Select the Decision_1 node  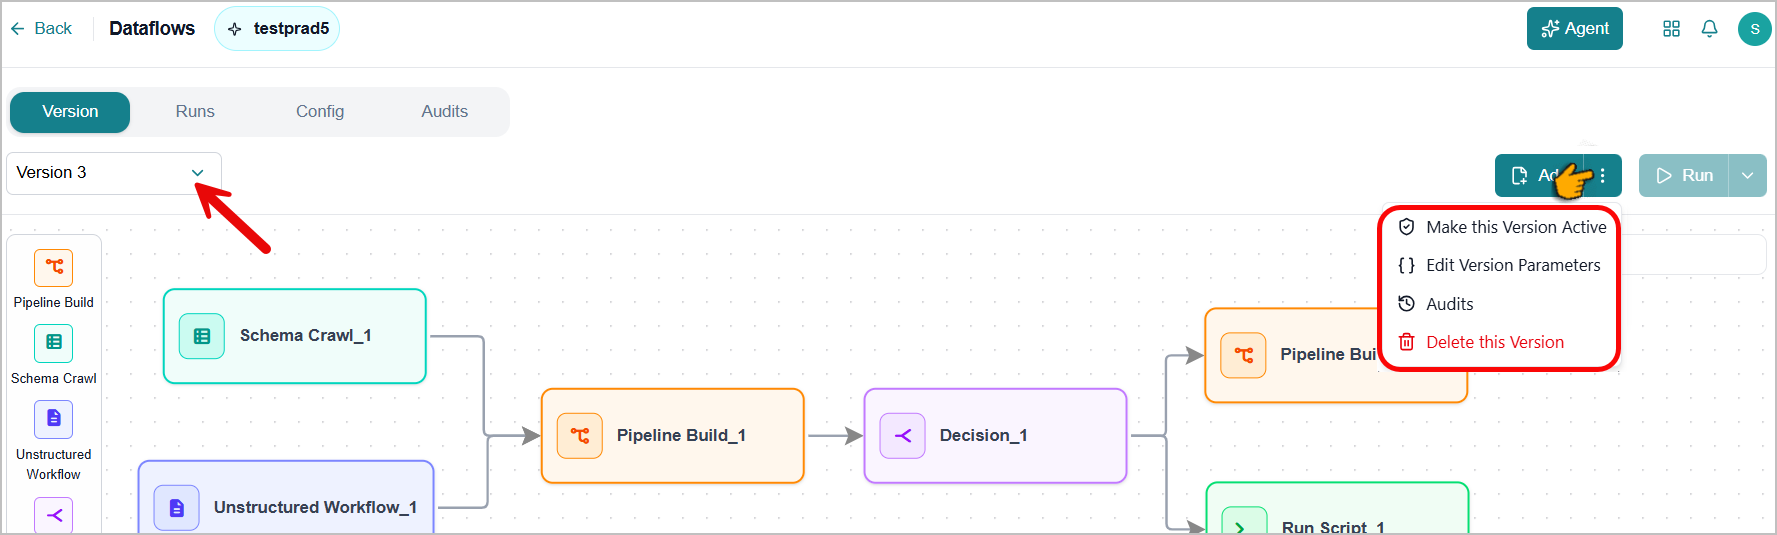click(x=996, y=436)
